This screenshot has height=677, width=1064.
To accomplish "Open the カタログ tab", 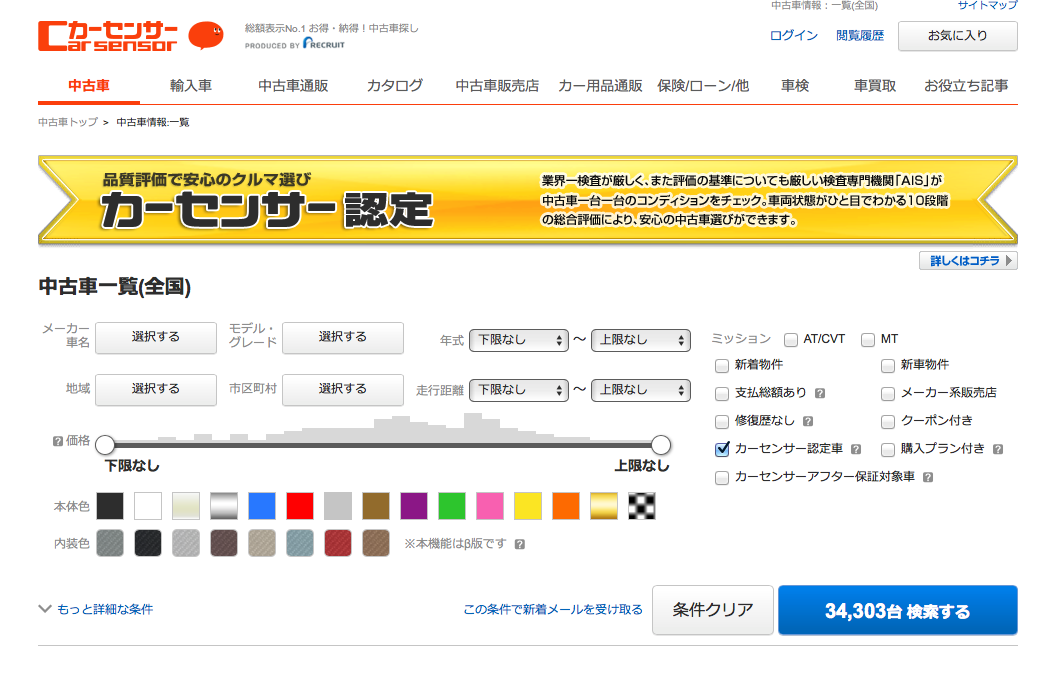I will click(395, 86).
